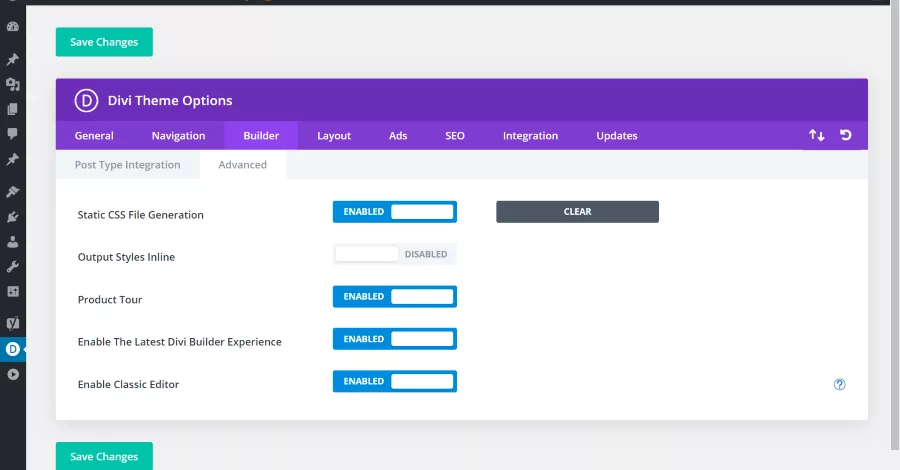
Task: Open the Yoast SEO icon in sidebar
Action: pos(13,323)
